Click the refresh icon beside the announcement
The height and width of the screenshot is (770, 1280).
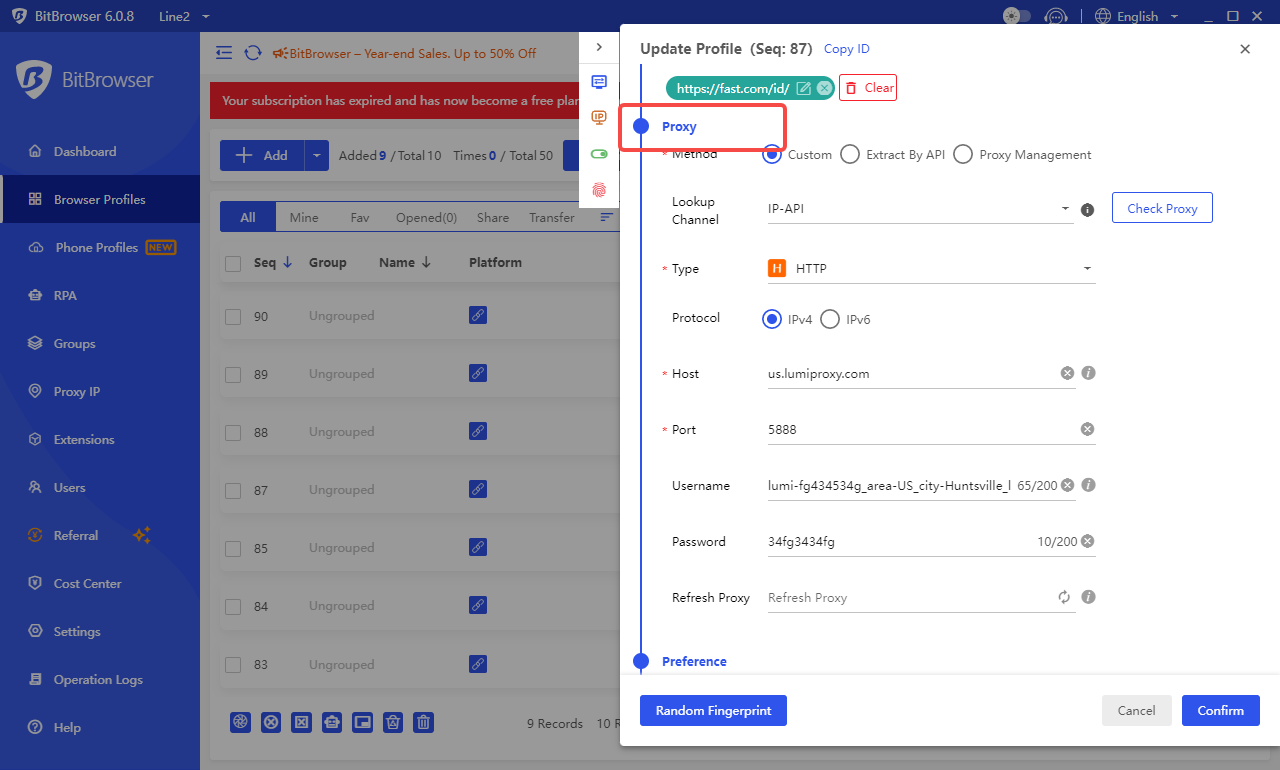pyautogui.click(x=253, y=53)
